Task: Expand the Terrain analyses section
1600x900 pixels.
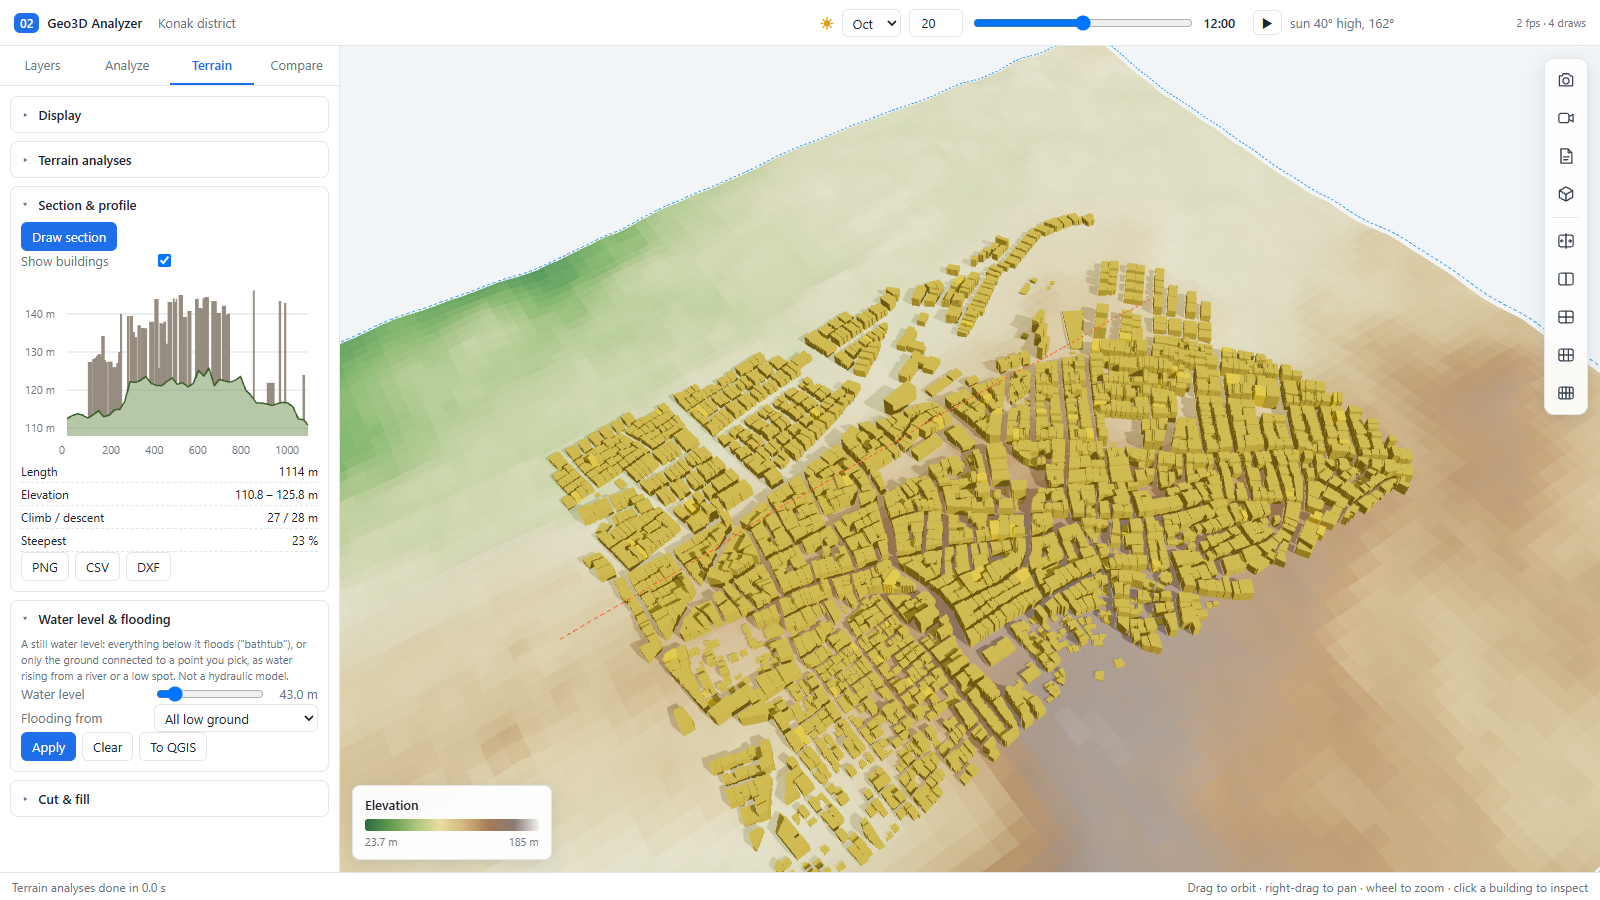Action: pos(169,160)
